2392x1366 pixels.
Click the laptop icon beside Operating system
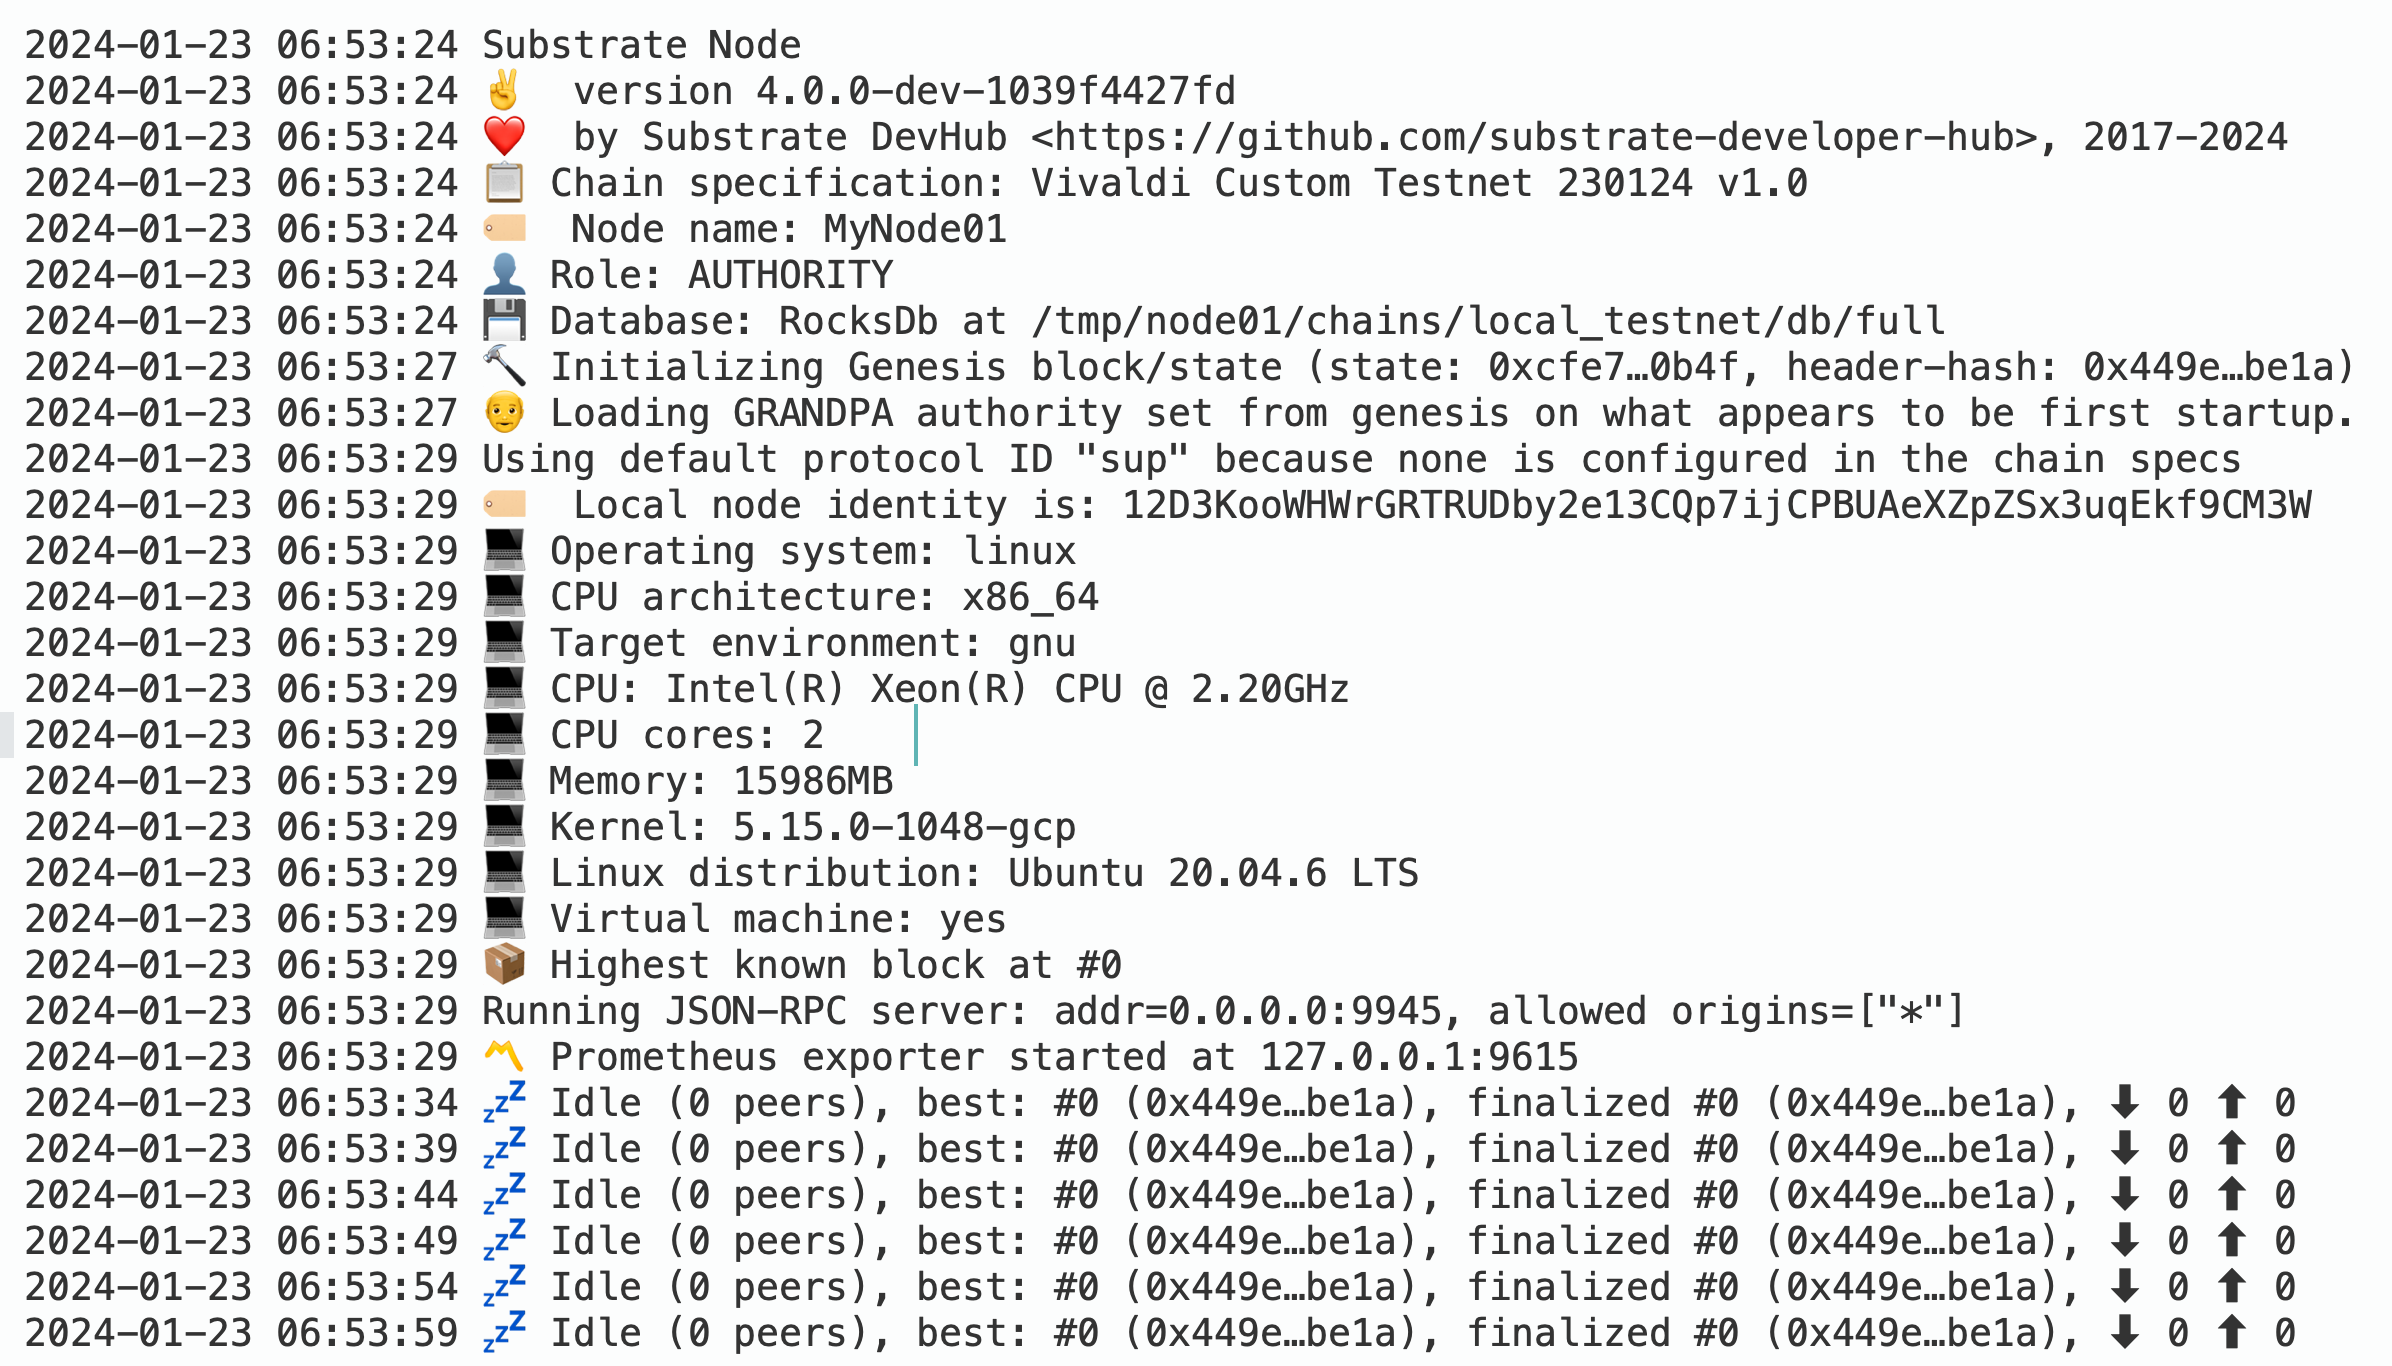504,551
